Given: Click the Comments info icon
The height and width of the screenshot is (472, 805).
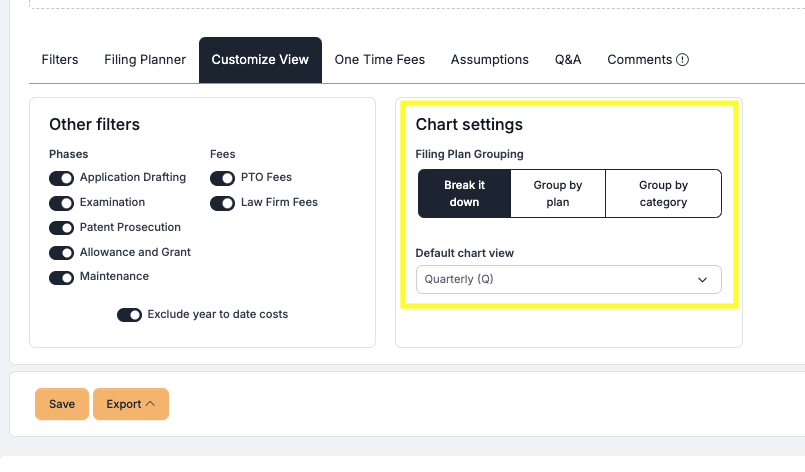Looking at the screenshot, I should (682, 60).
